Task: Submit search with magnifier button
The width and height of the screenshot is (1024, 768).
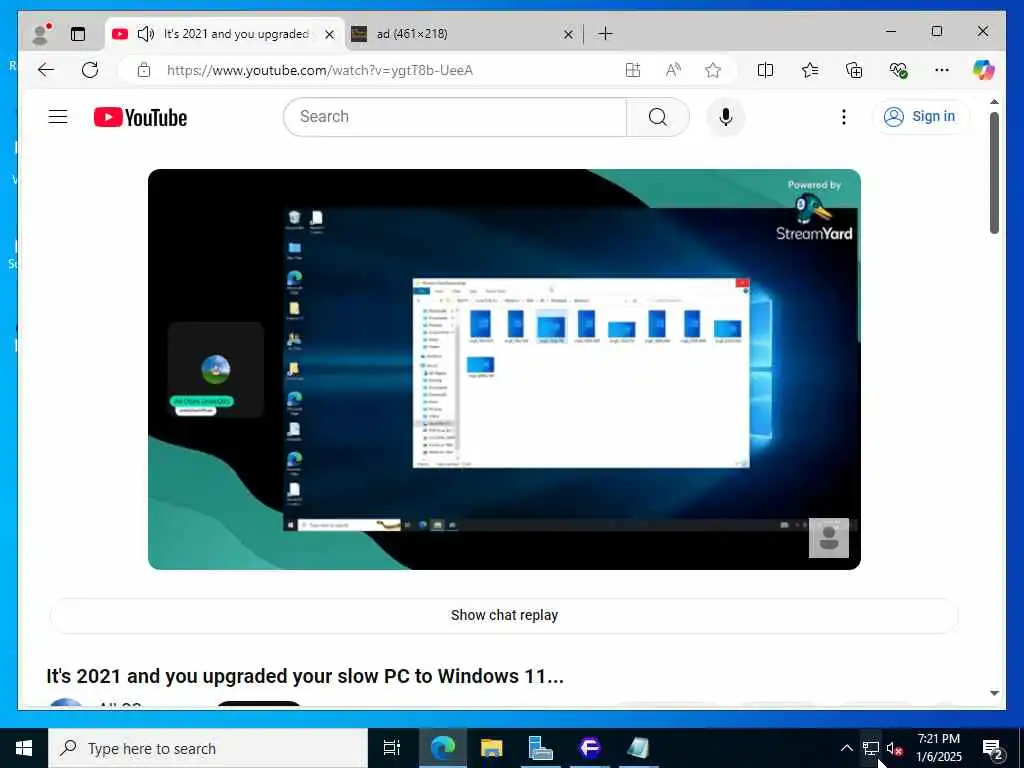Action: pyautogui.click(x=658, y=117)
